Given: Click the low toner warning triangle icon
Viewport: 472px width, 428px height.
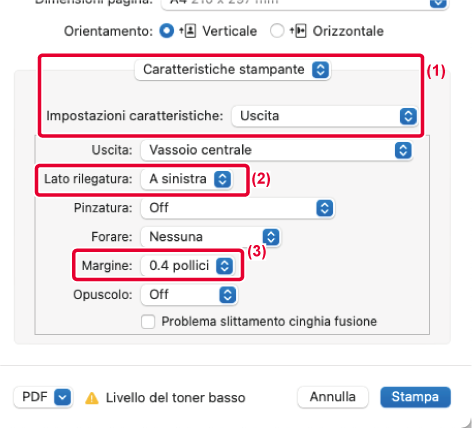Looking at the screenshot, I should click(x=92, y=398).
